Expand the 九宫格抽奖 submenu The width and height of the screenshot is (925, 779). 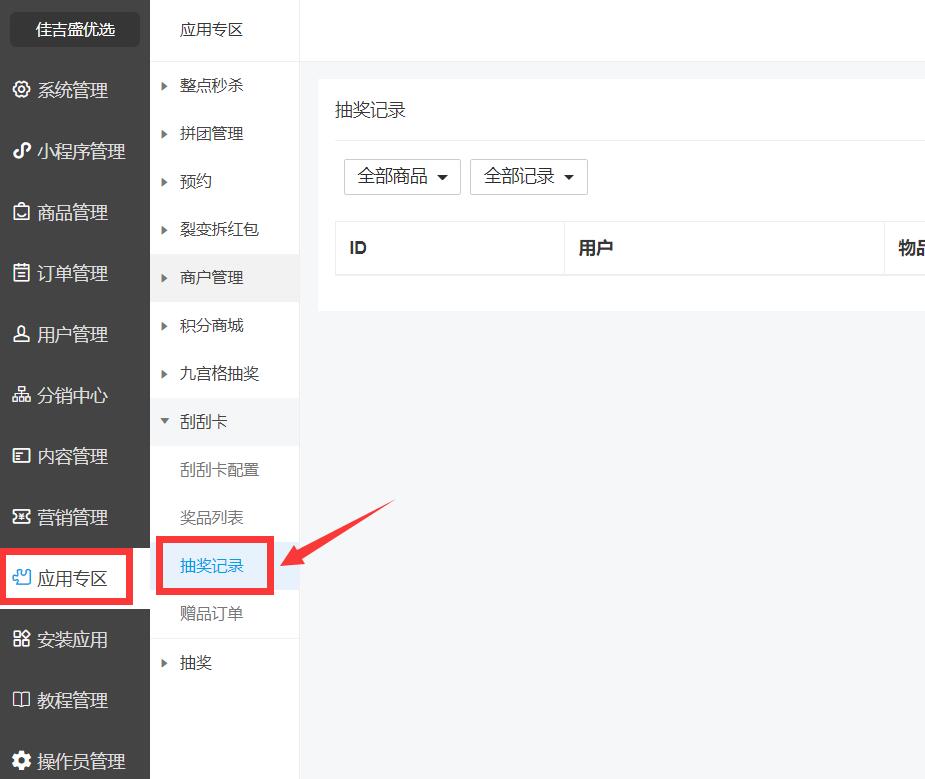[x=219, y=374]
